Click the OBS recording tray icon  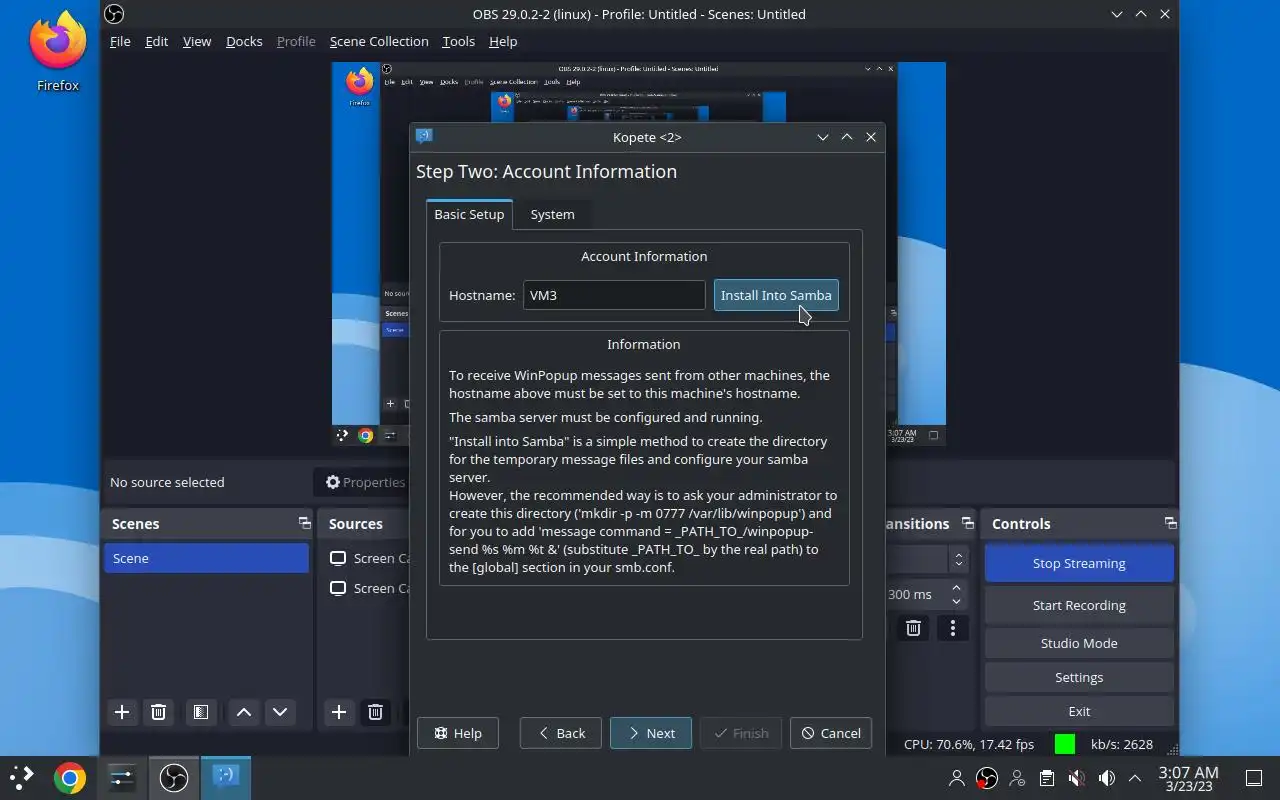point(987,778)
